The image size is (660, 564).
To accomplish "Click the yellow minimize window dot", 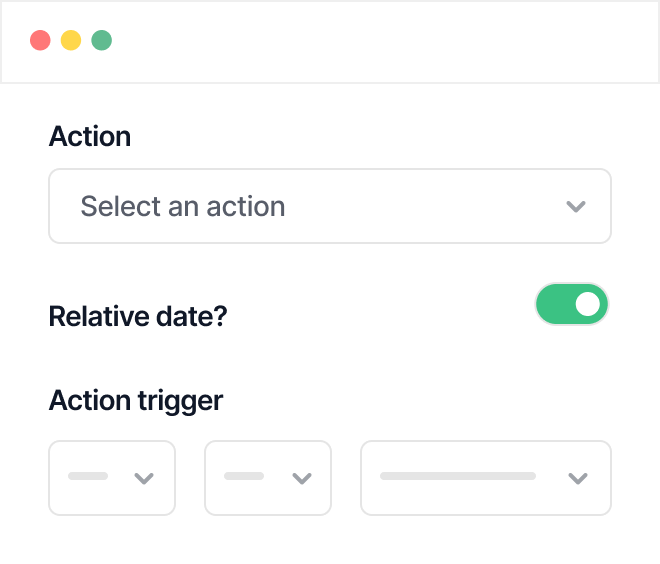I will [71, 41].
